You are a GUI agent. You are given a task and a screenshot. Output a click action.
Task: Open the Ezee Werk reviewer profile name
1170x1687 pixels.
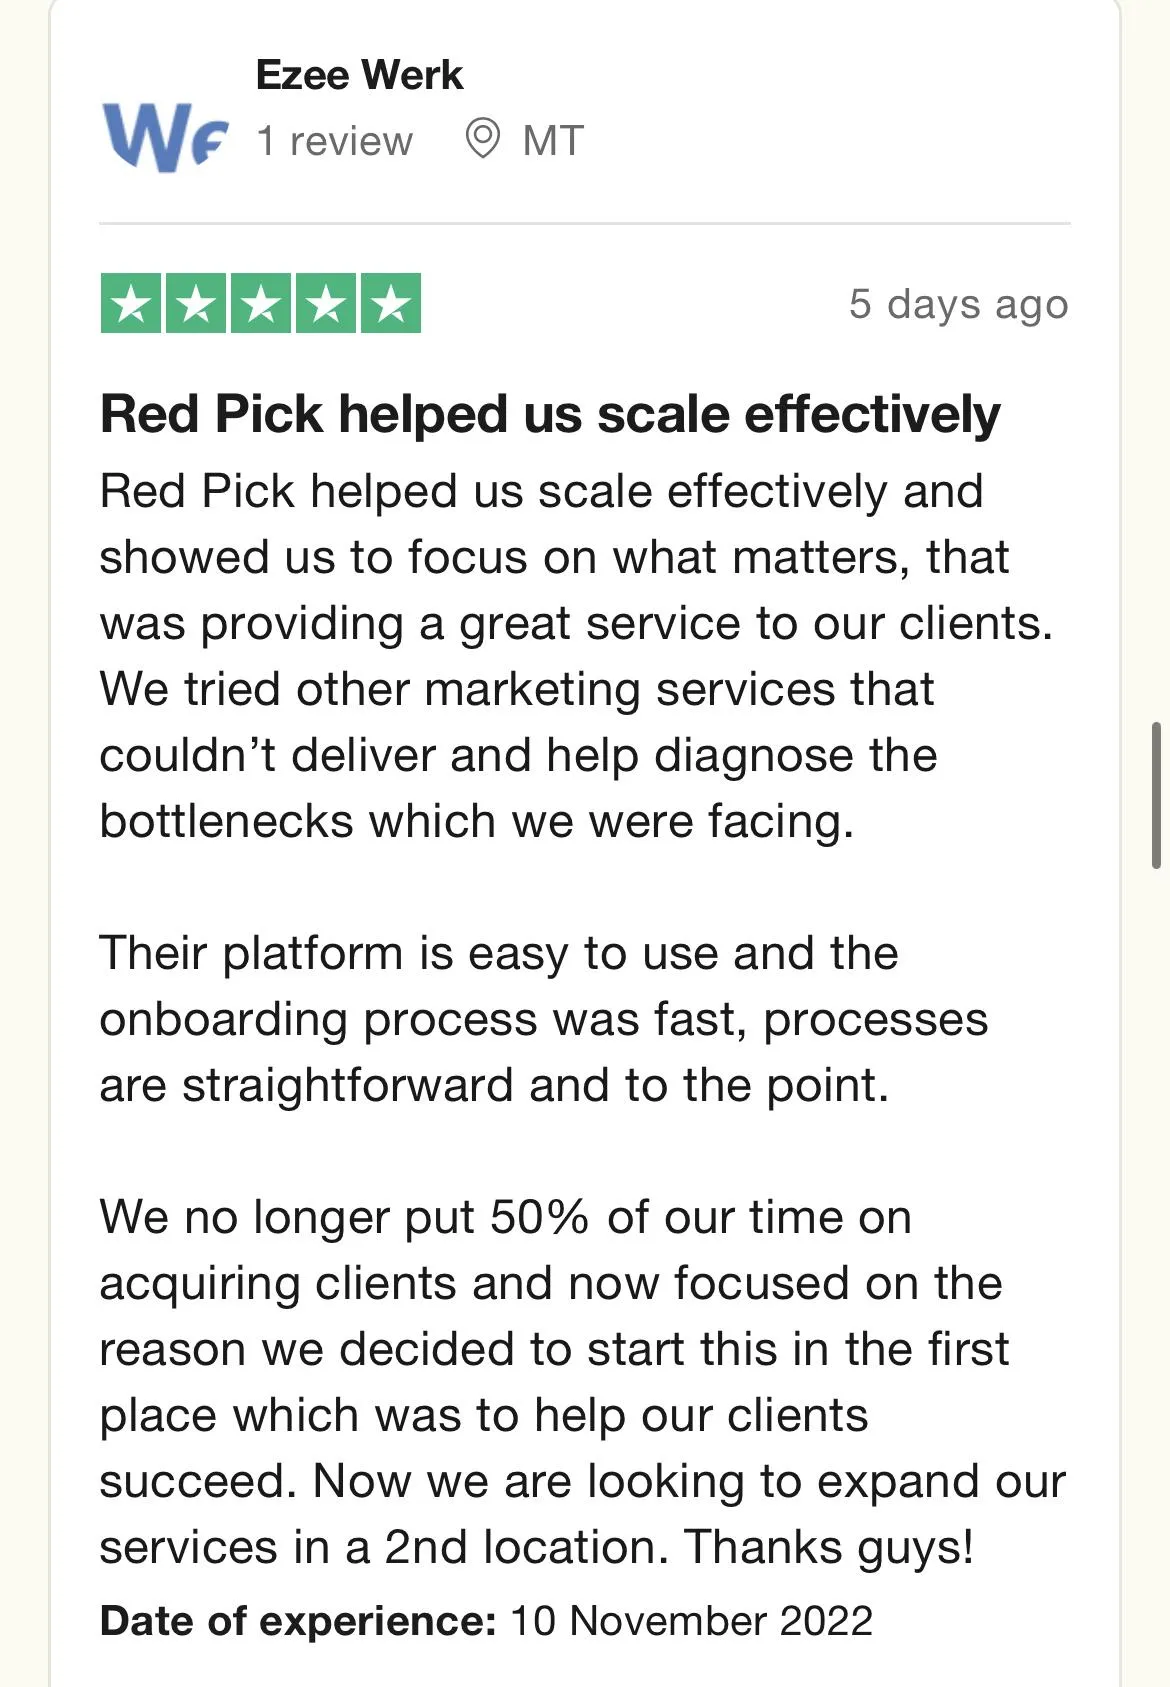359,75
